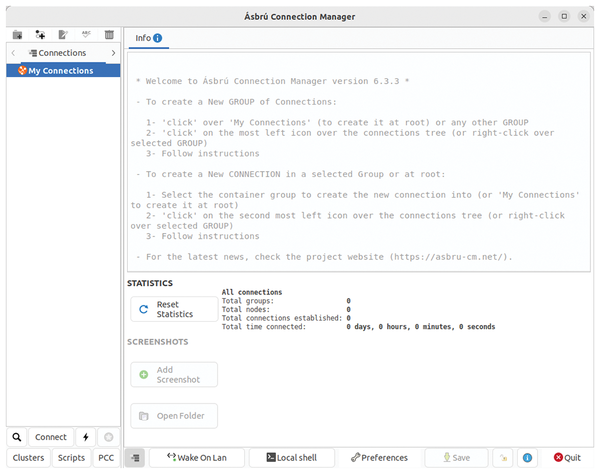Open the Scripts panel
Screen dimensions: 600x474
coord(71,458)
